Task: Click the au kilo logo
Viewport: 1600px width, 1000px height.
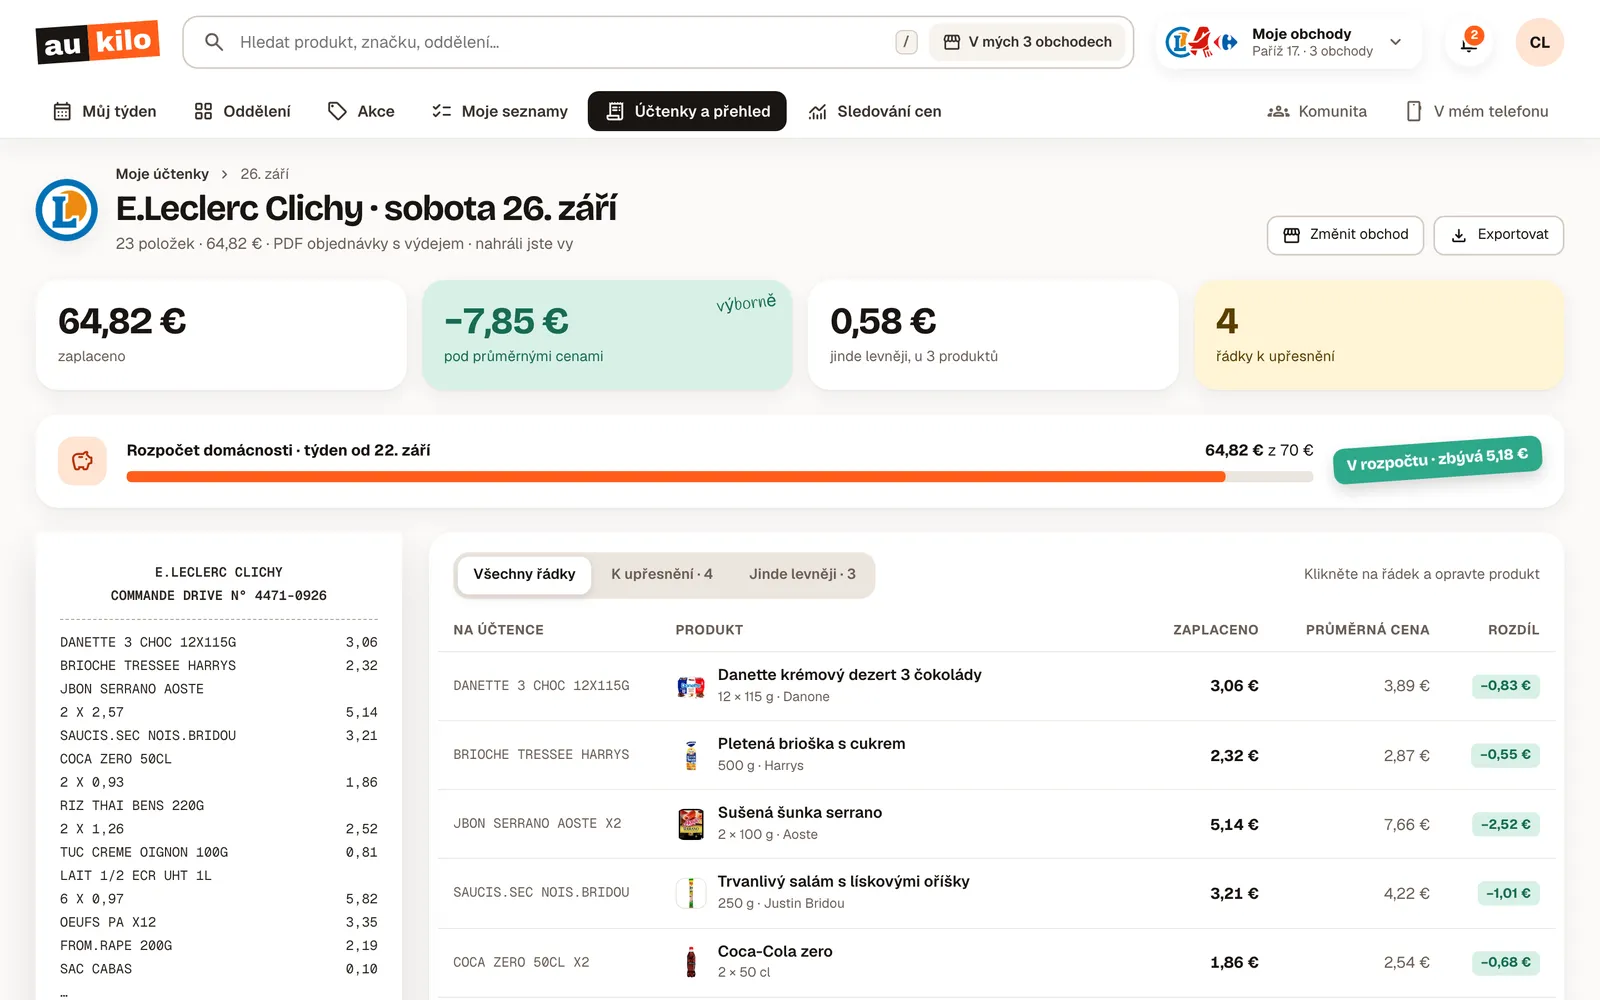Action: (x=98, y=42)
